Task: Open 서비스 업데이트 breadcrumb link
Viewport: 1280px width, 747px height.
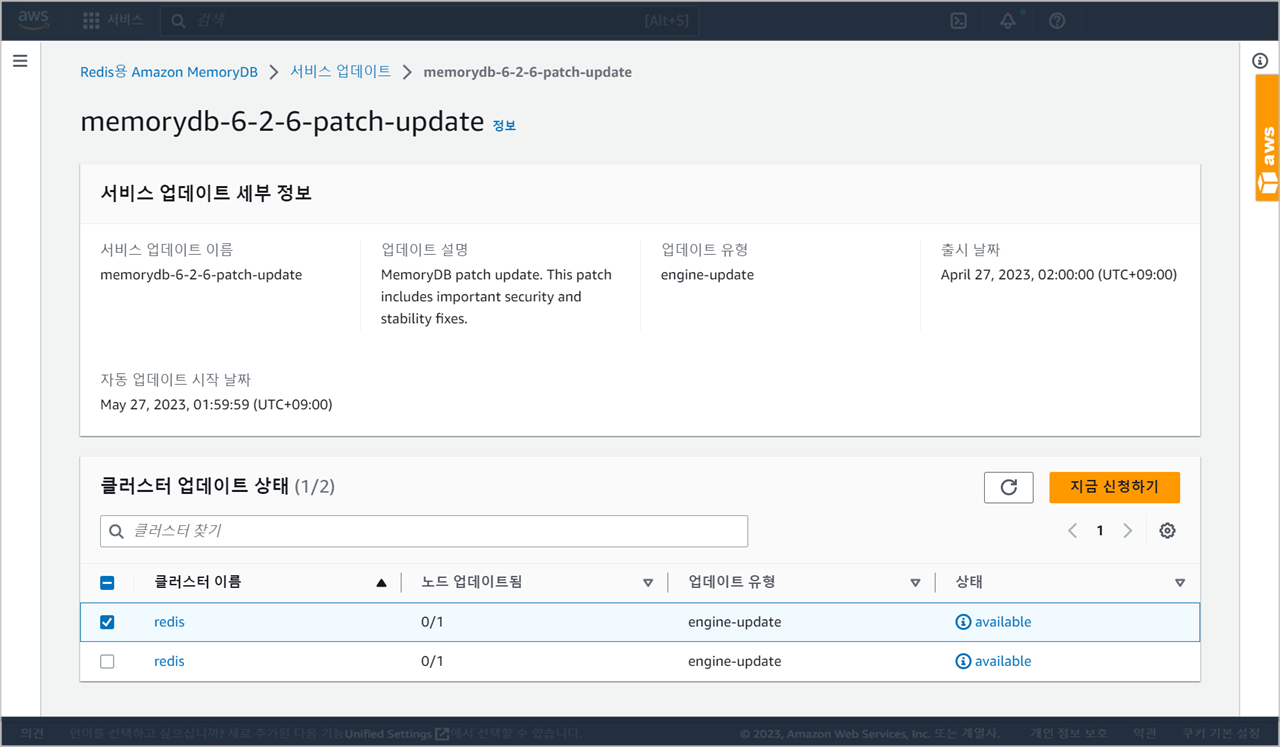Action: [x=340, y=72]
